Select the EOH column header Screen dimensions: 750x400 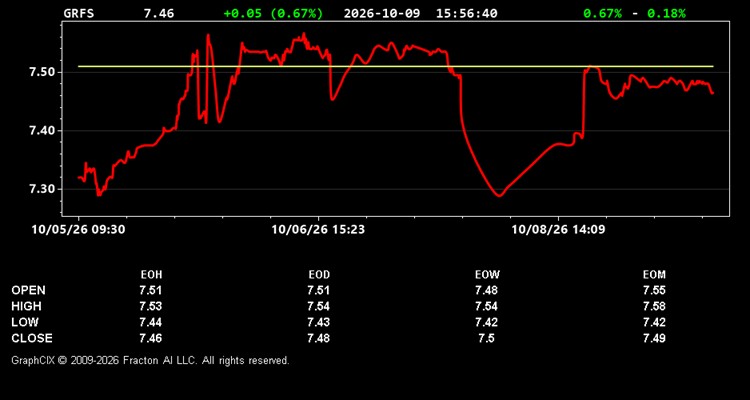(x=151, y=275)
